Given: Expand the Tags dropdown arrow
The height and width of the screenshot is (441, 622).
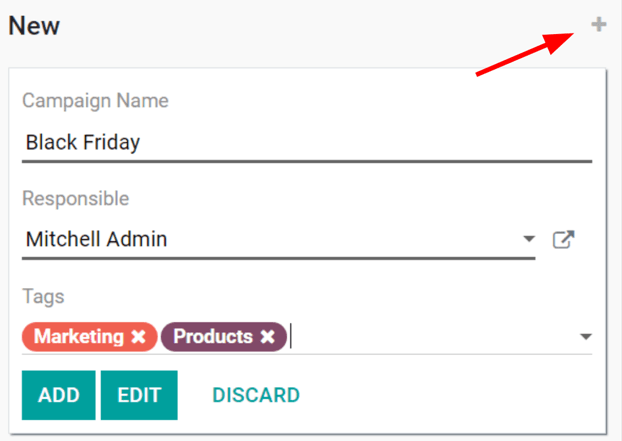Looking at the screenshot, I should tap(586, 337).
